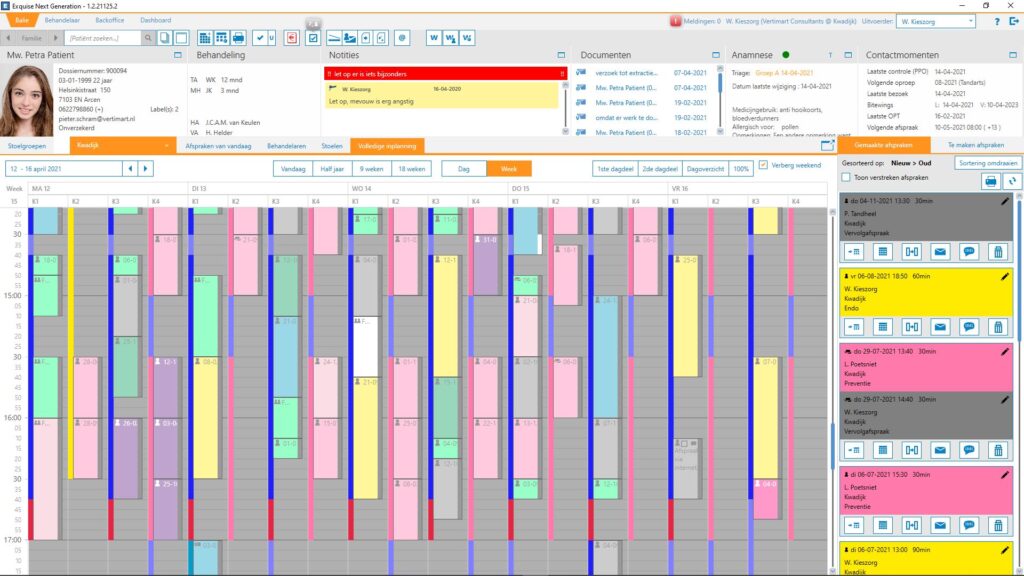The height and width of the screenshot is (576, 1024).
Task: Open the date range 12 - 16 april 2021 field
Action: click(x=64, y=169)
